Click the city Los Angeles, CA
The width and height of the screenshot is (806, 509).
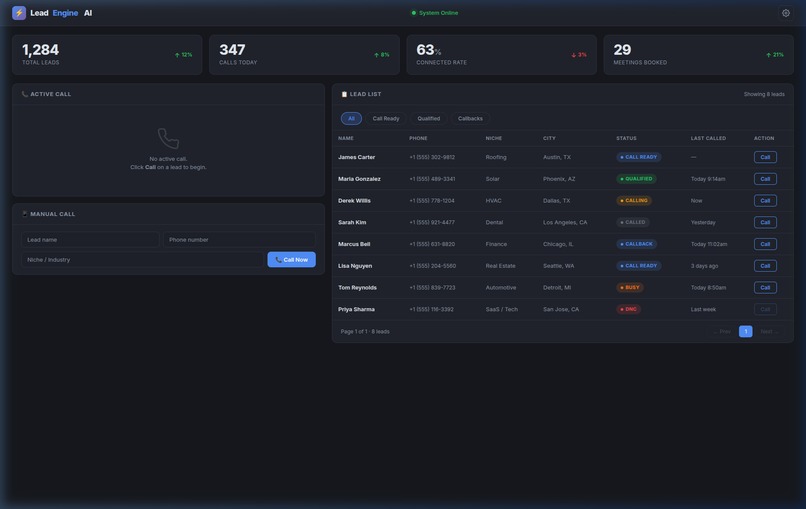[565, 223]
